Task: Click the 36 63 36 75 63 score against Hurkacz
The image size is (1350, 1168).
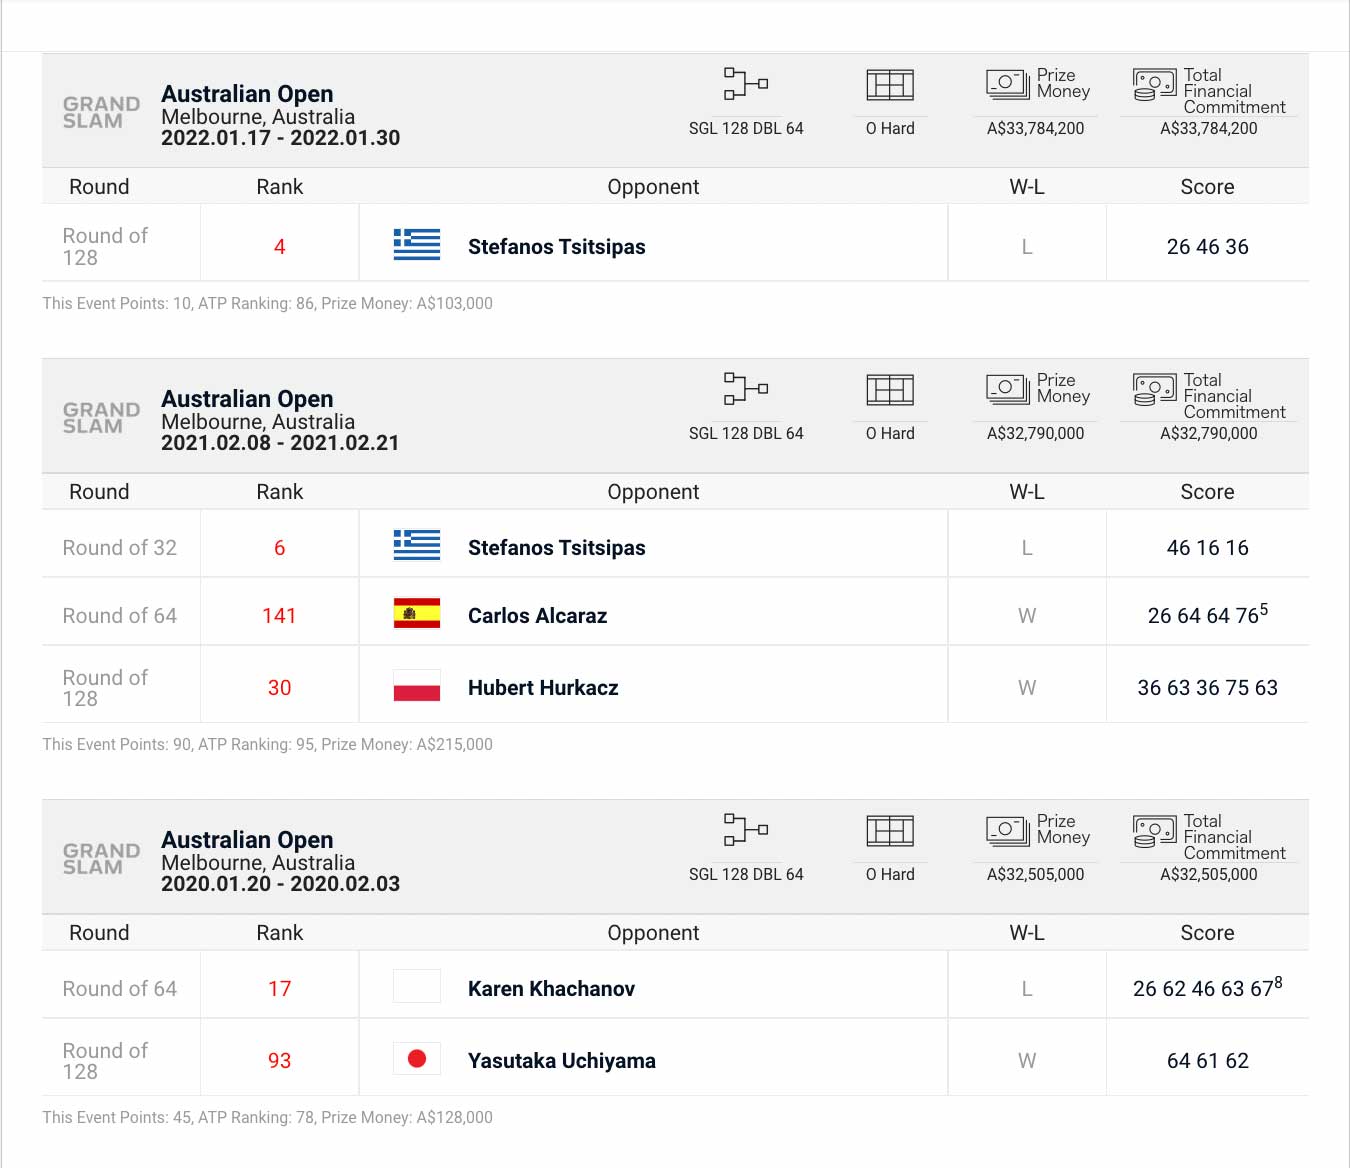Action: [1208, 688]
